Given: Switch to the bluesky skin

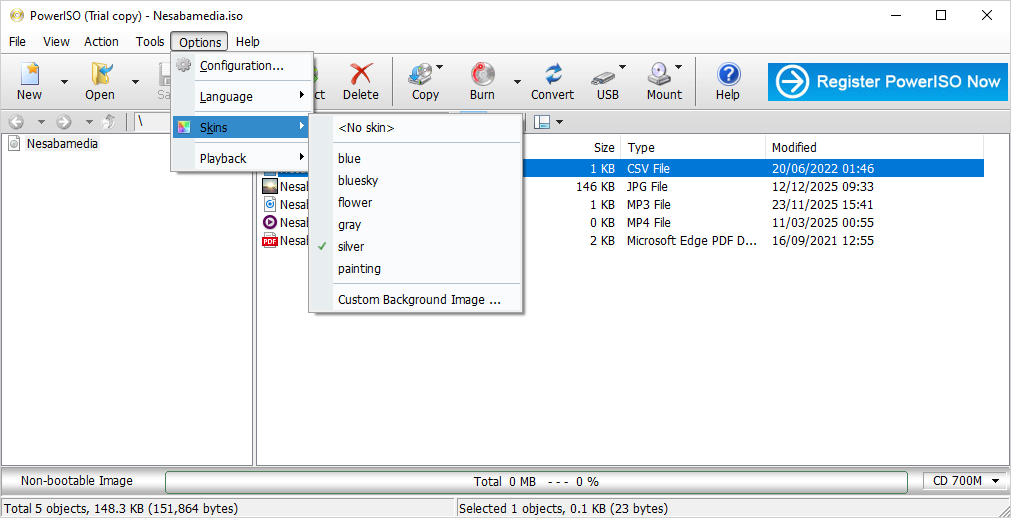Looking at the screenshot, I should (x=358, y=181).
